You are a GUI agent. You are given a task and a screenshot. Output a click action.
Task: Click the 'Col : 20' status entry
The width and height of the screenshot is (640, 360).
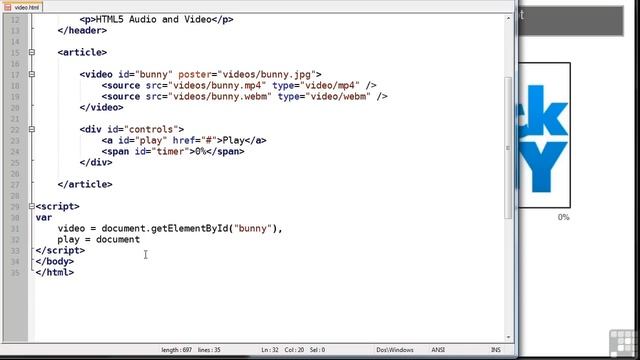click(x=294, y=350)
